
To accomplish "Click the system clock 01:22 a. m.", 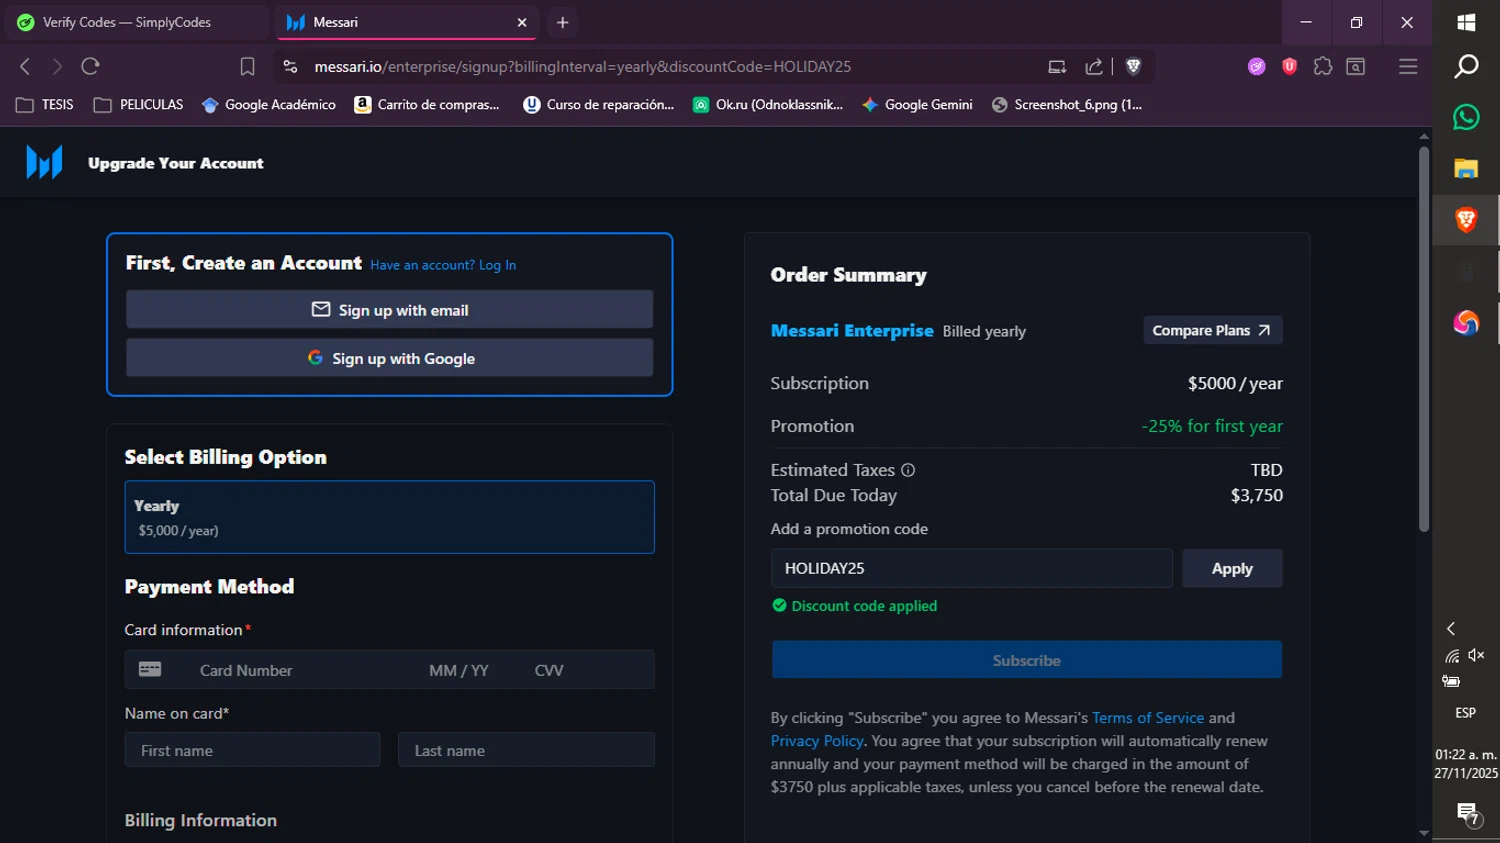I will (1466, 754).
